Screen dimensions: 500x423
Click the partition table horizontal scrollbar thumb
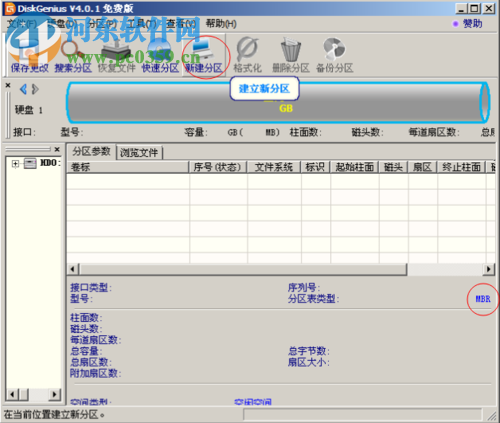point(243,269)
